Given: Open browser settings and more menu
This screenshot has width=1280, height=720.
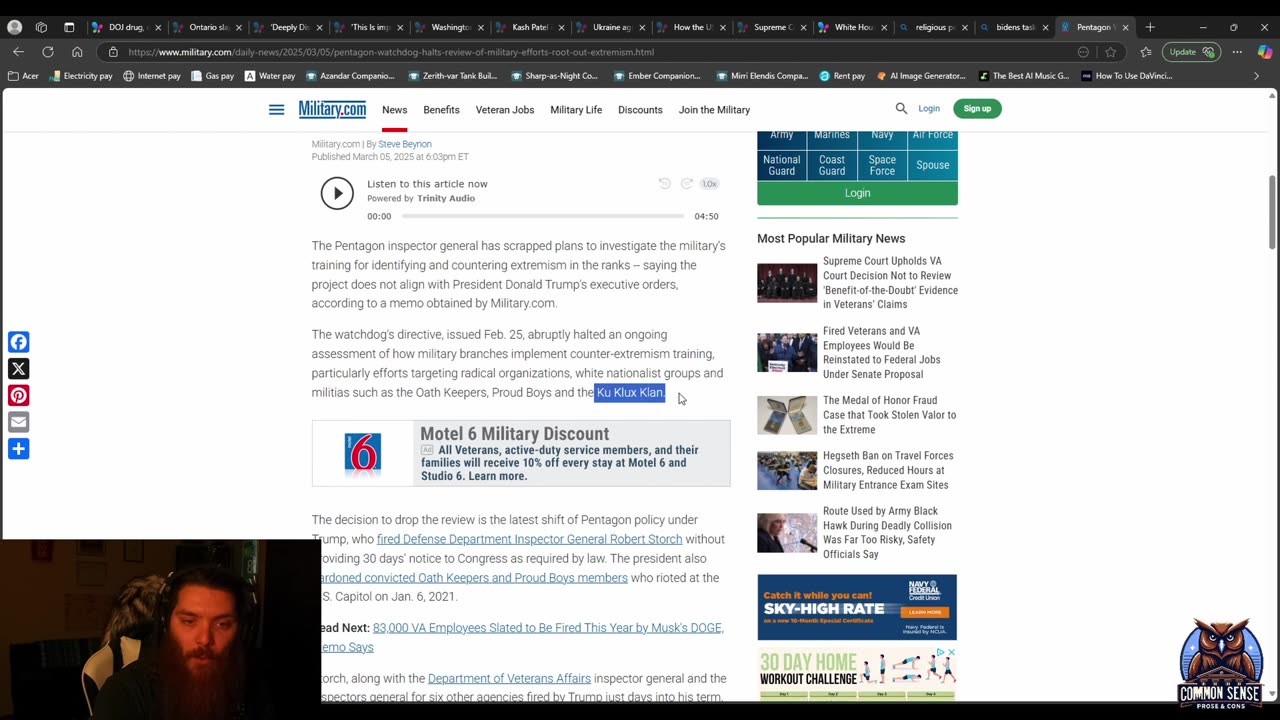Looking at the screenshot, I should [x=1237, y=52].
